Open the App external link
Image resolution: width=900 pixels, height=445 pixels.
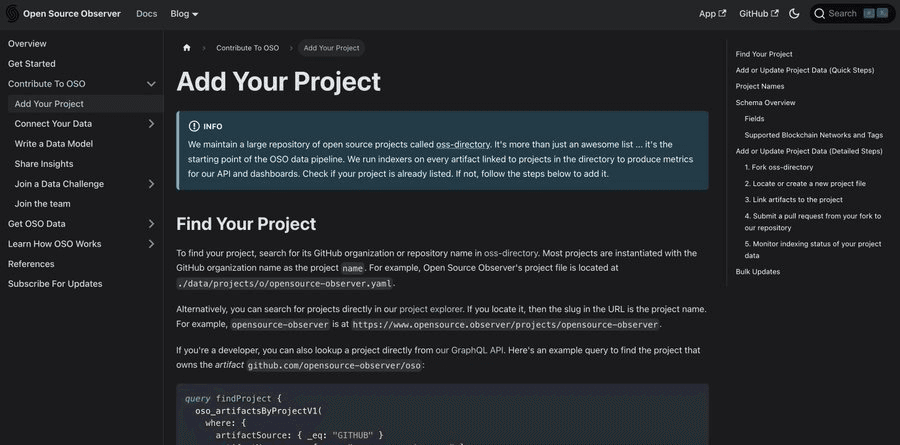point(712,14)
